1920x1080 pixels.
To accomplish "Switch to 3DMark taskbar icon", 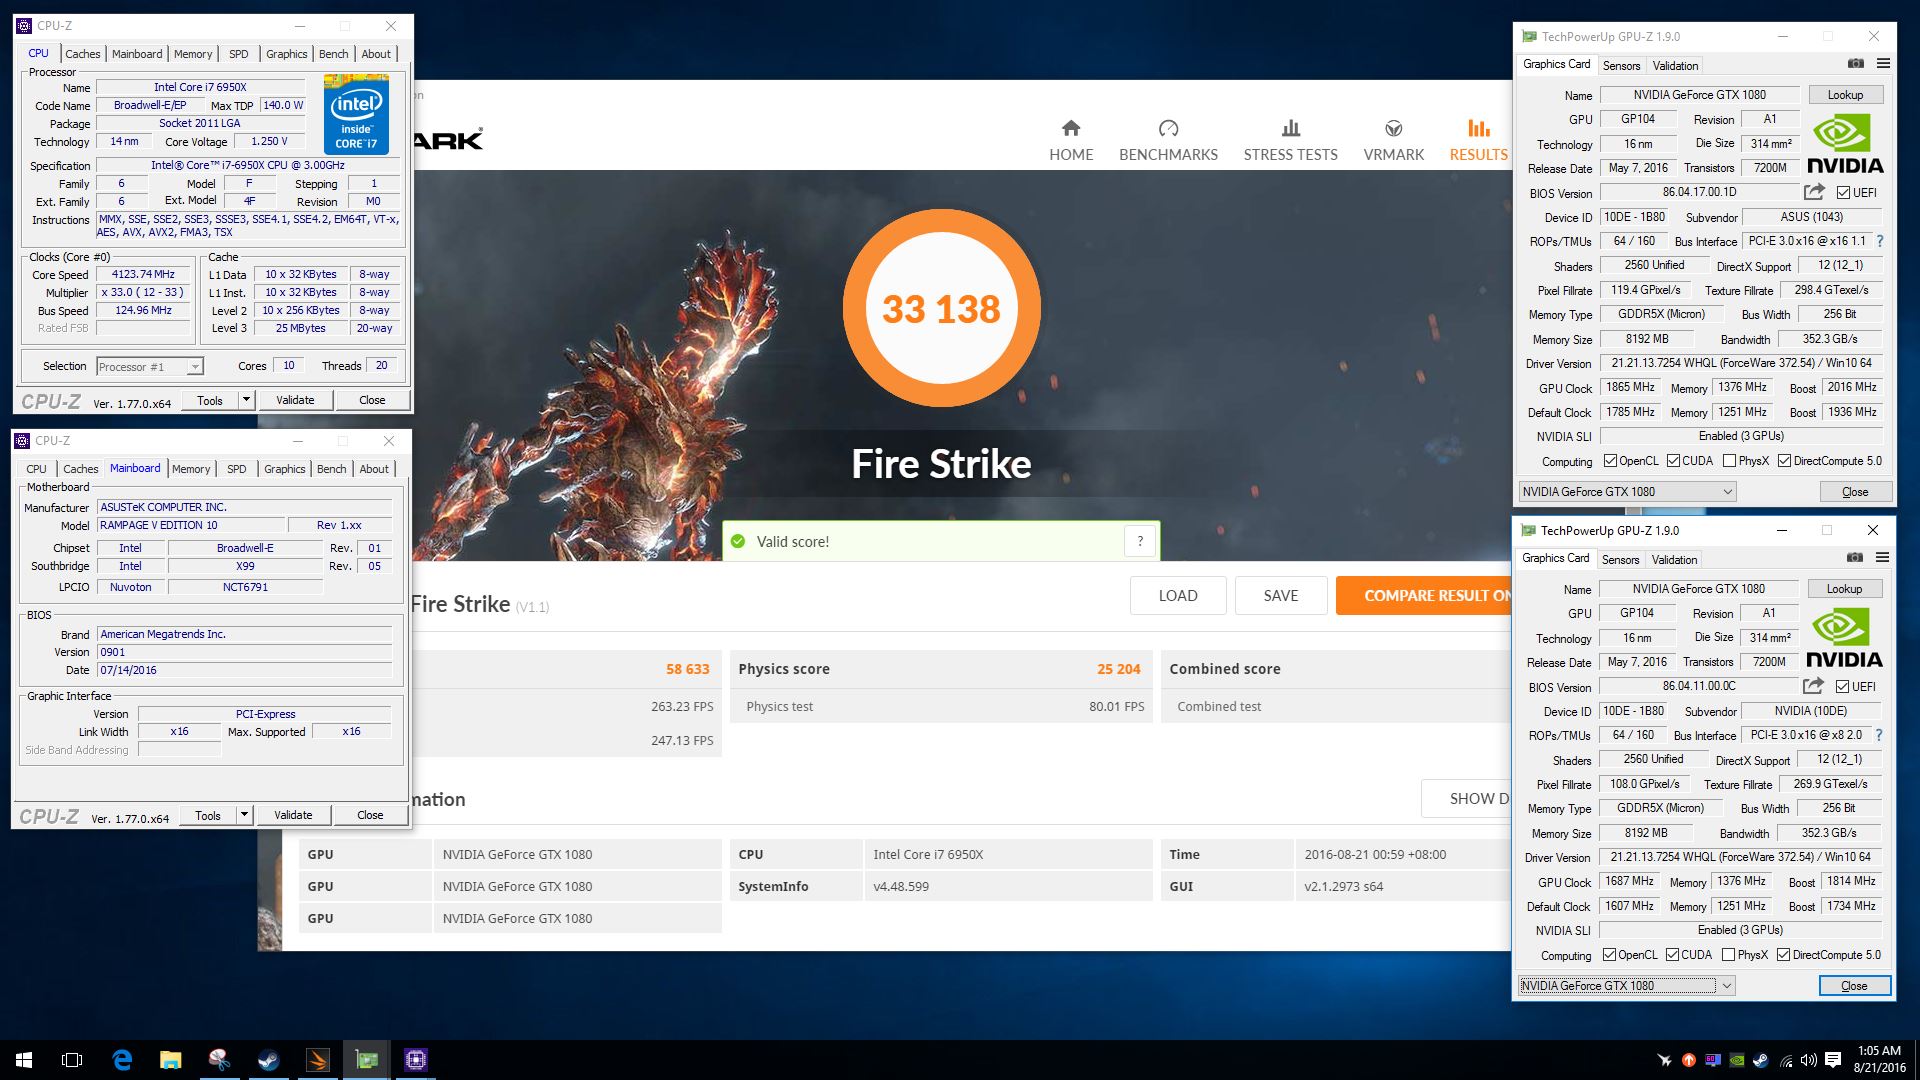I will click(x=318, y=1060).
